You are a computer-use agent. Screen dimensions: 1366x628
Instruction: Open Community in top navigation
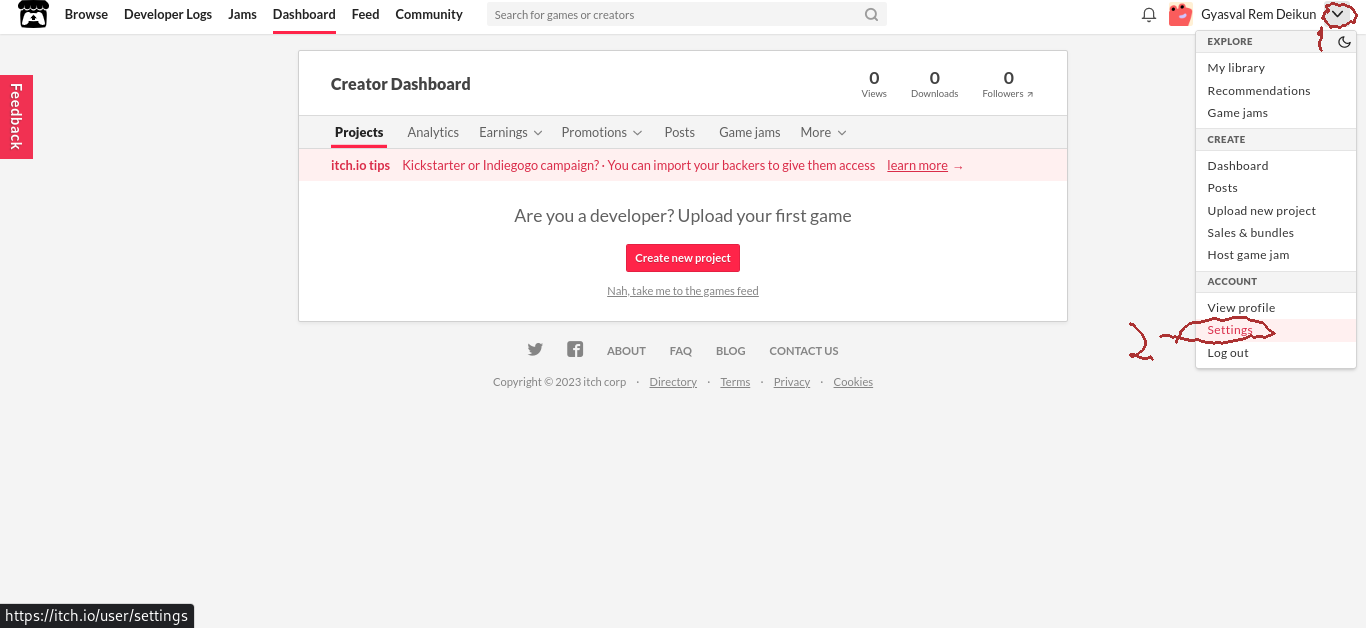coord(429,14)
